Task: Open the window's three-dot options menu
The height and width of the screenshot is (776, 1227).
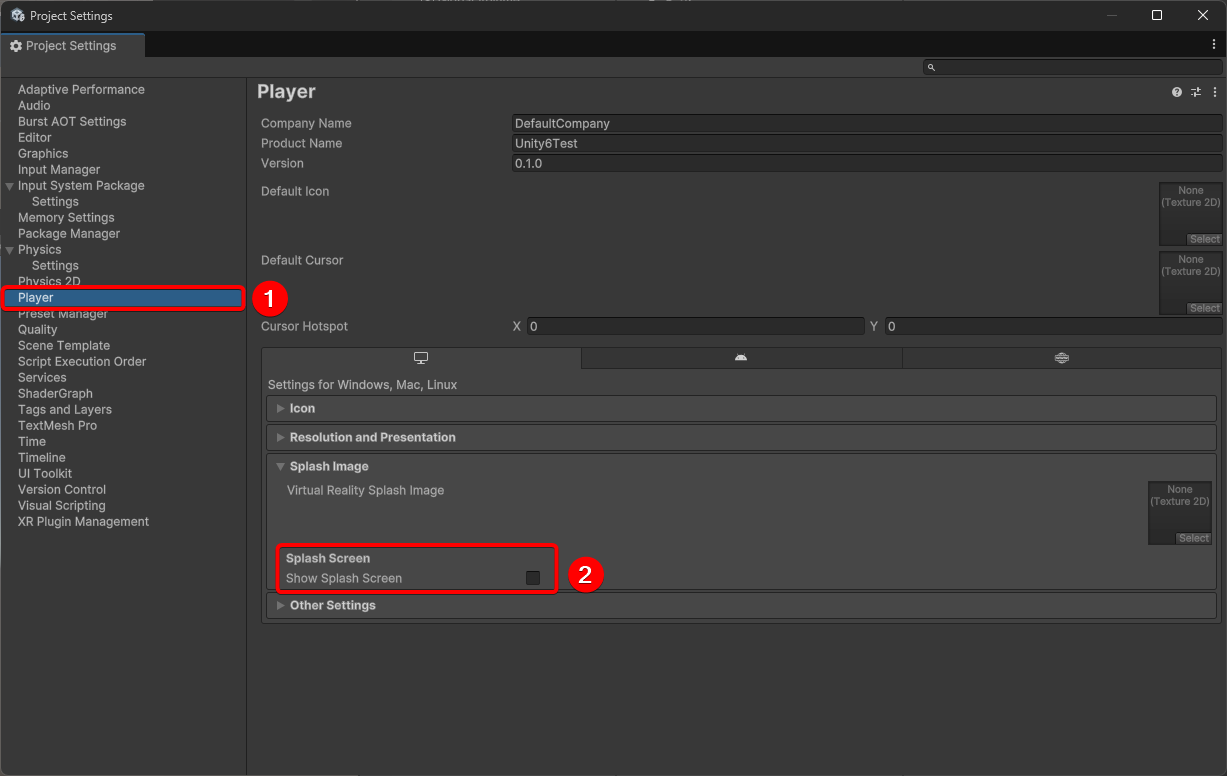Action: (x=1214, y=45)
